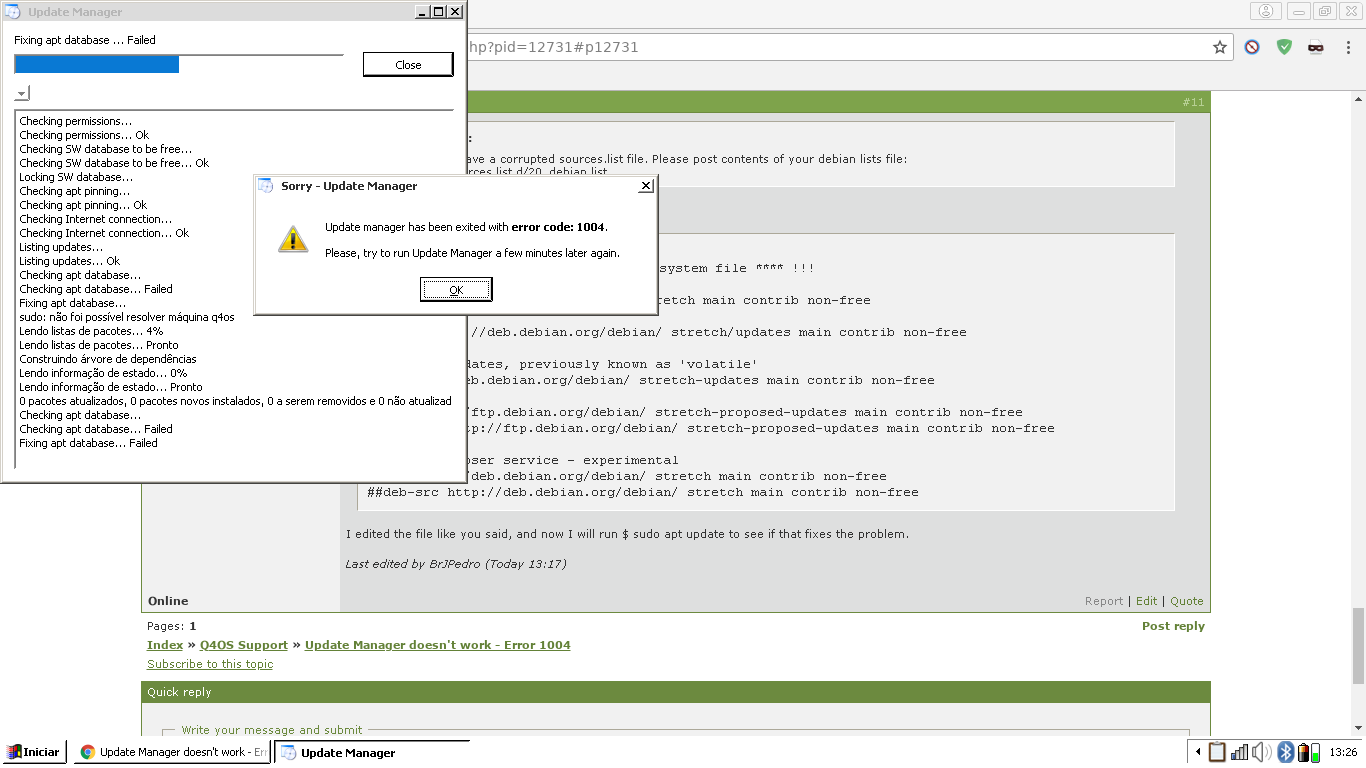Close the Sorry - Update Manager dialog via X
Viewport: 1366px width, 768px height.
point(646,185)
